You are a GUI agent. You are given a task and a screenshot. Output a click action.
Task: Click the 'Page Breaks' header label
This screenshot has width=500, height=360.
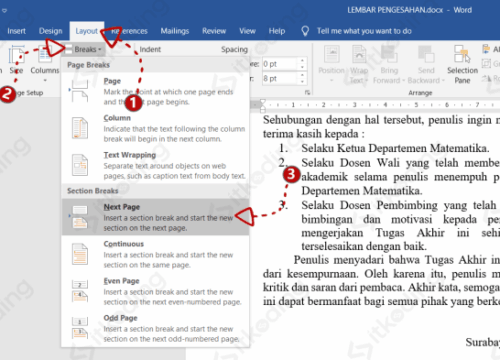[88, 65]
